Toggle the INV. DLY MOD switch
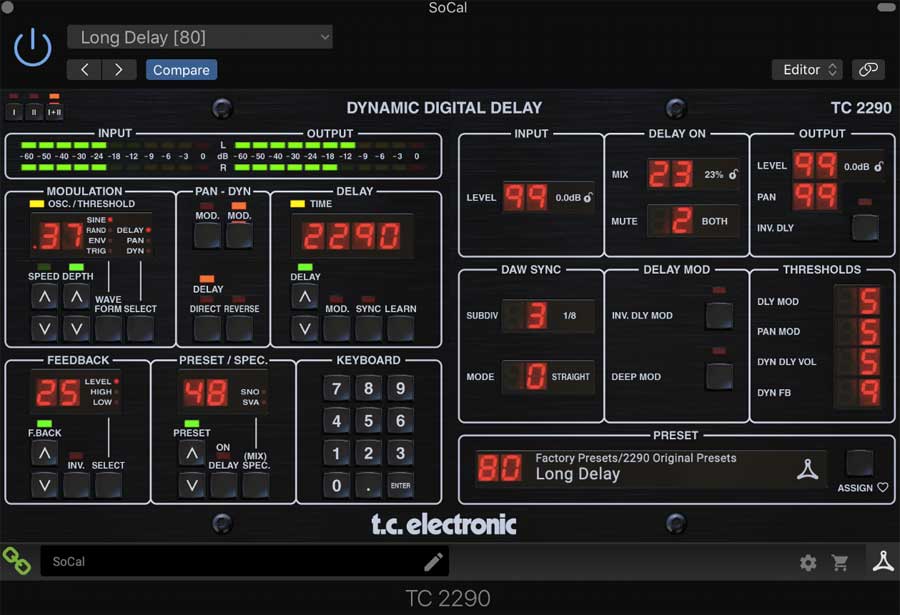This screenshot has height=615, width=900. (719, 315)
